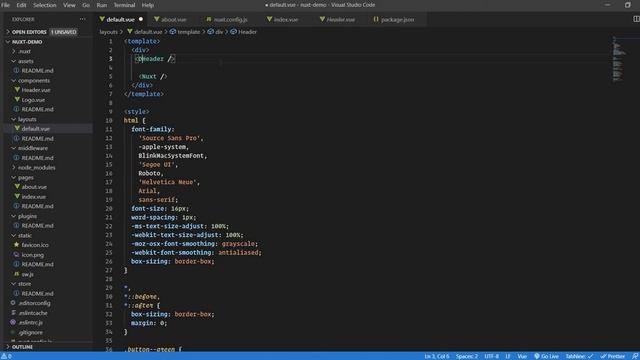
Task: Collapse the assets folder
Action: click(x=25, y=61)
